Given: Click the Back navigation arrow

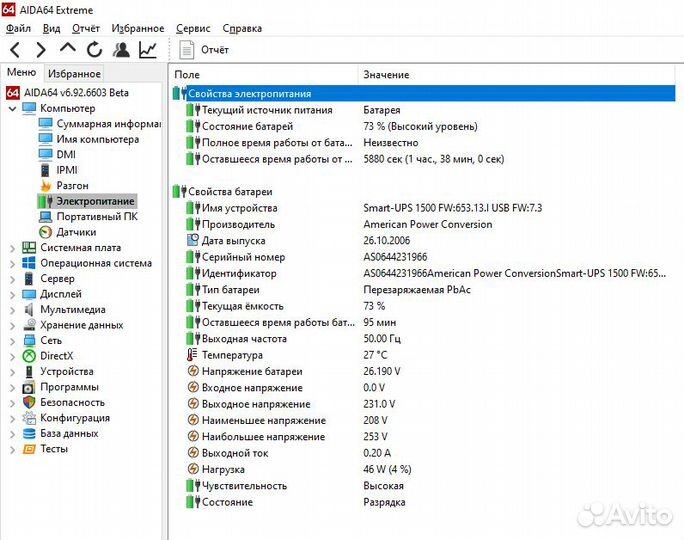Looking at the screenshot, I should click(15, 50).
